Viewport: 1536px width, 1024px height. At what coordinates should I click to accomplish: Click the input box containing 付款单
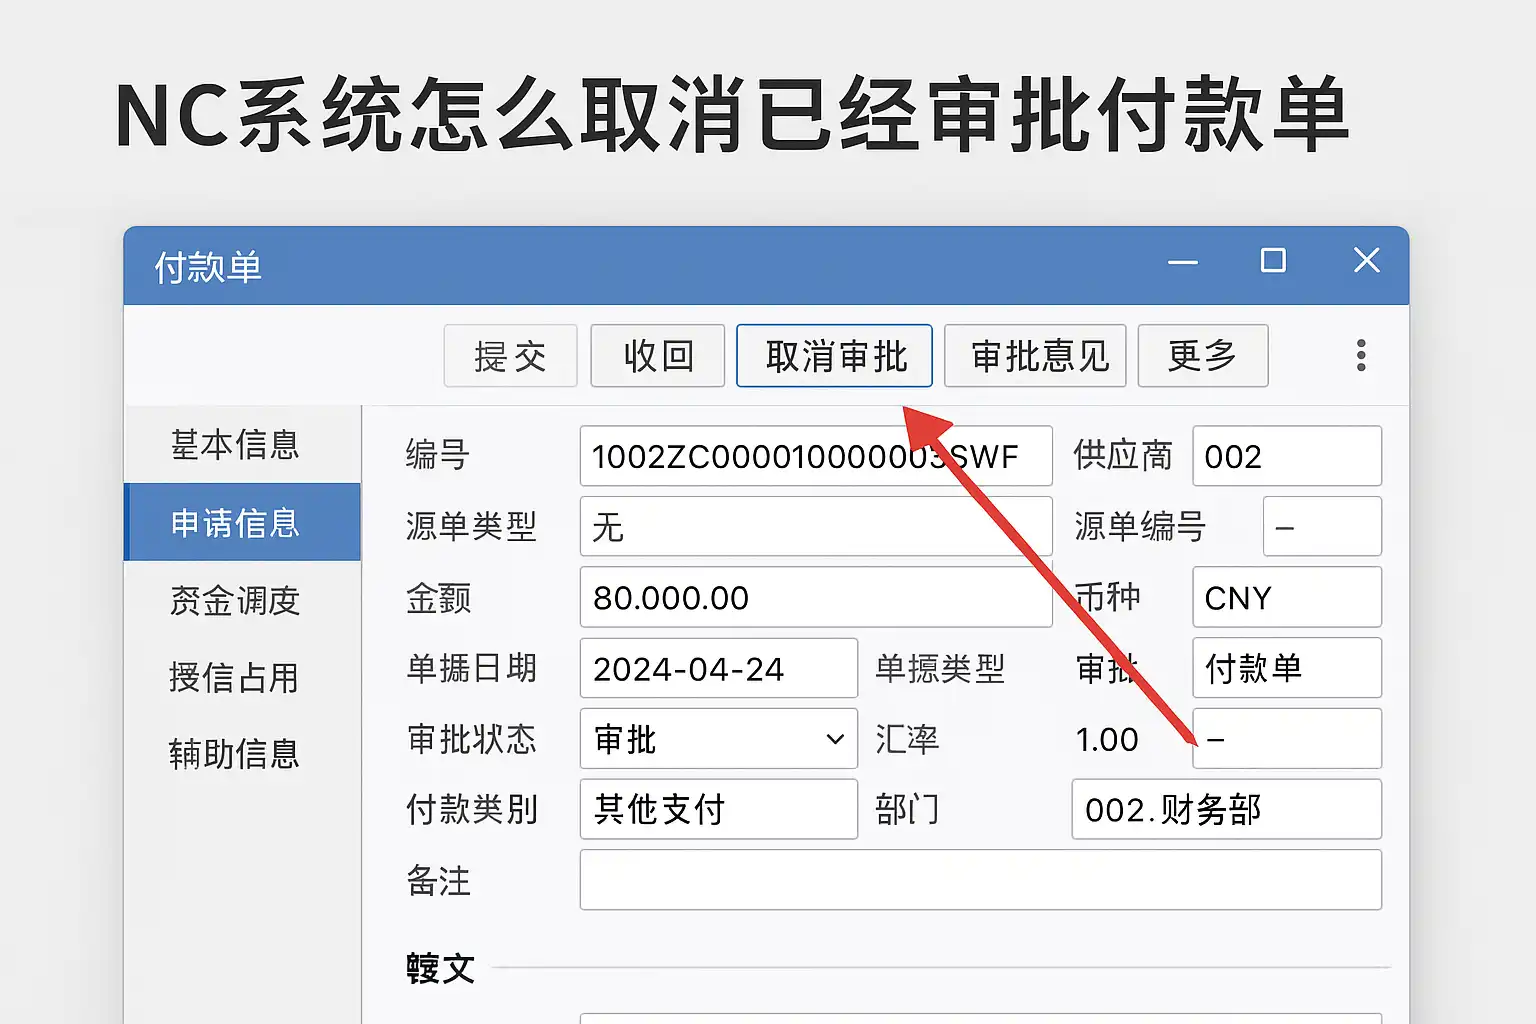point(1287,668)
